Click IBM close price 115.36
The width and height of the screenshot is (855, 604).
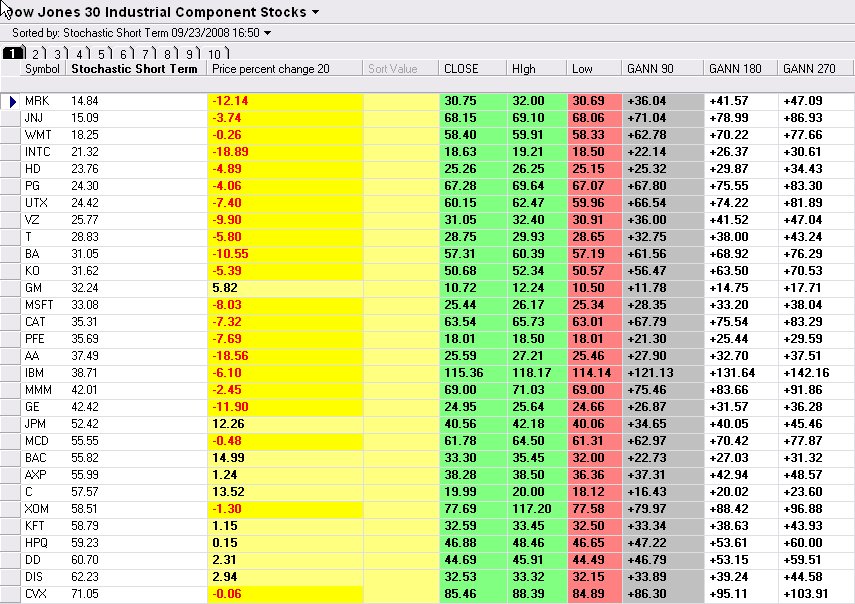463,373
